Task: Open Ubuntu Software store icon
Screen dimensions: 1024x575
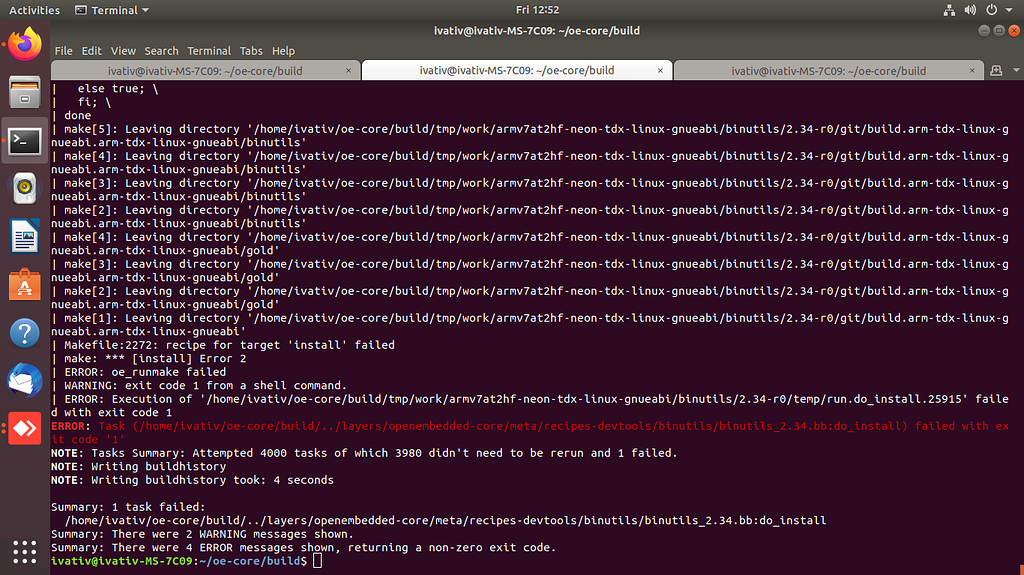Action: tap(24, 285)
